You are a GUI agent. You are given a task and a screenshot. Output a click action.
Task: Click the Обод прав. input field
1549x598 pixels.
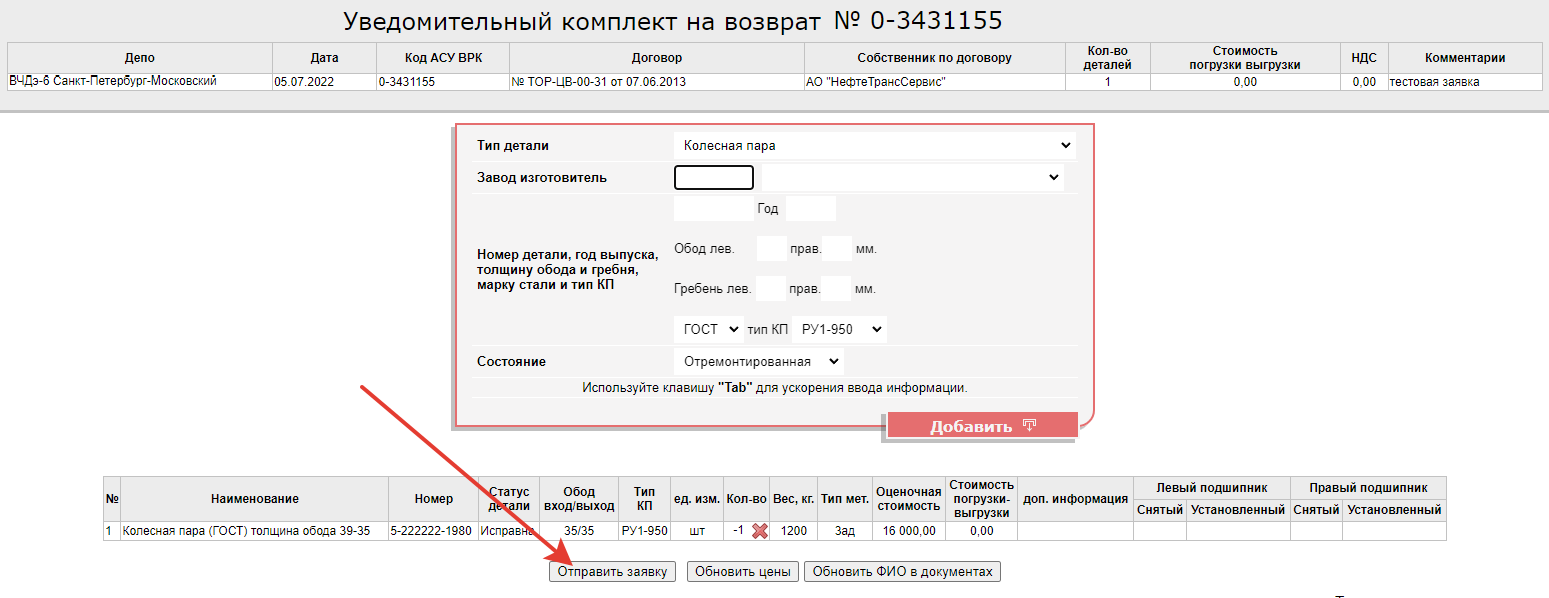coord(836,248)
